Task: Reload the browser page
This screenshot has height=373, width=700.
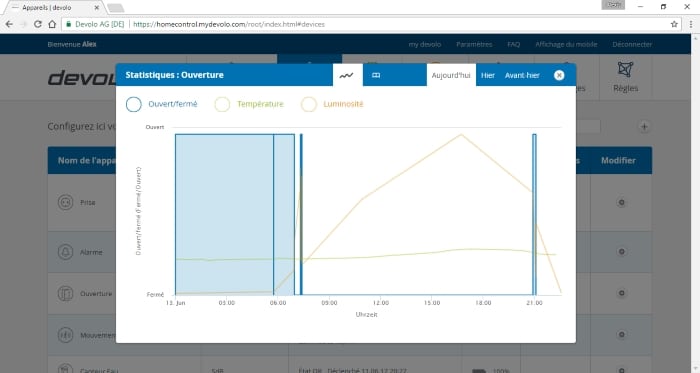Action: click(38, 24)
